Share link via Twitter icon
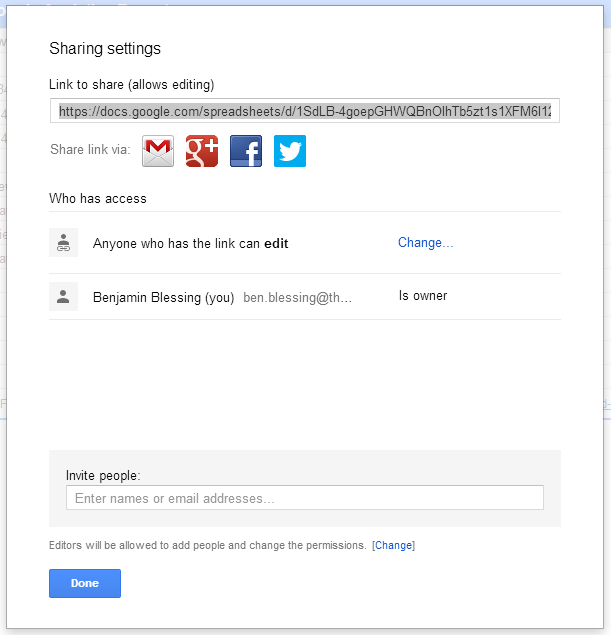The width and height of the screenshot is (611, 635). (x=290, y=151)
